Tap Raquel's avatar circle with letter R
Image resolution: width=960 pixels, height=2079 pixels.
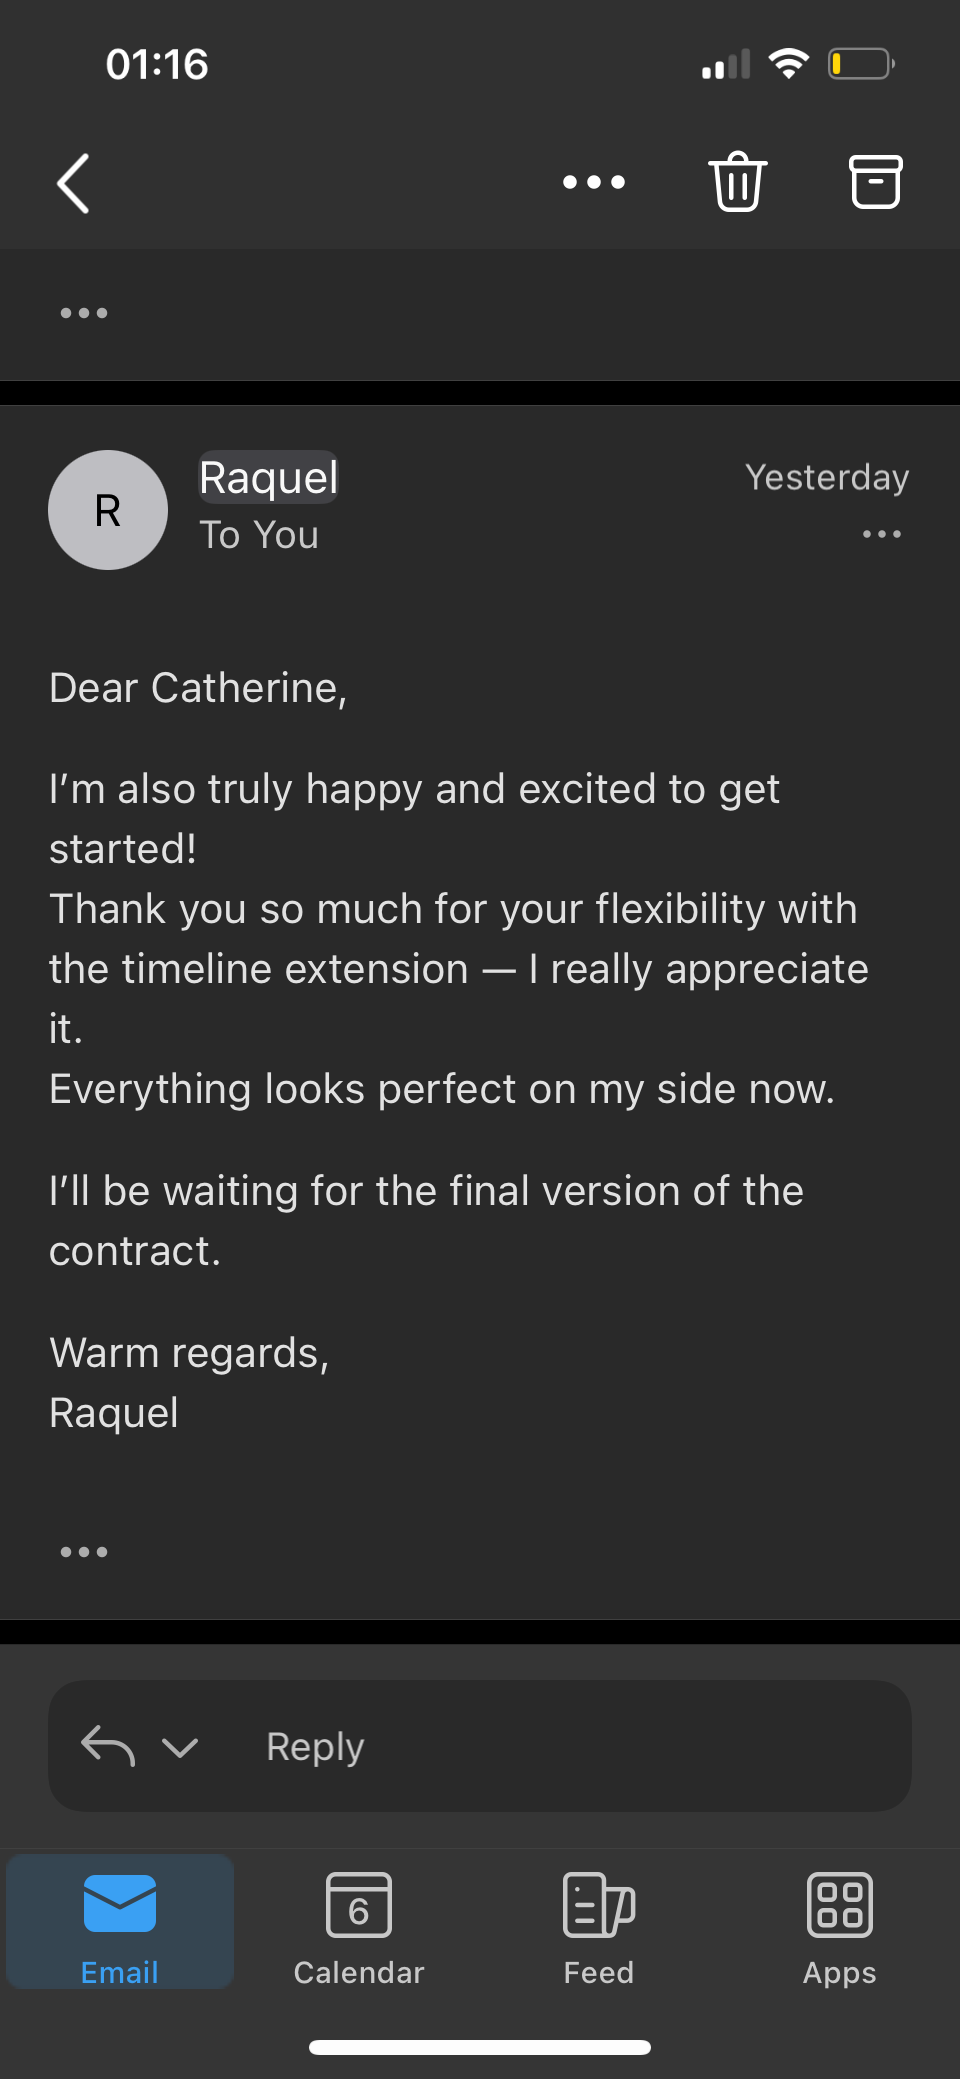pos(108,510)
